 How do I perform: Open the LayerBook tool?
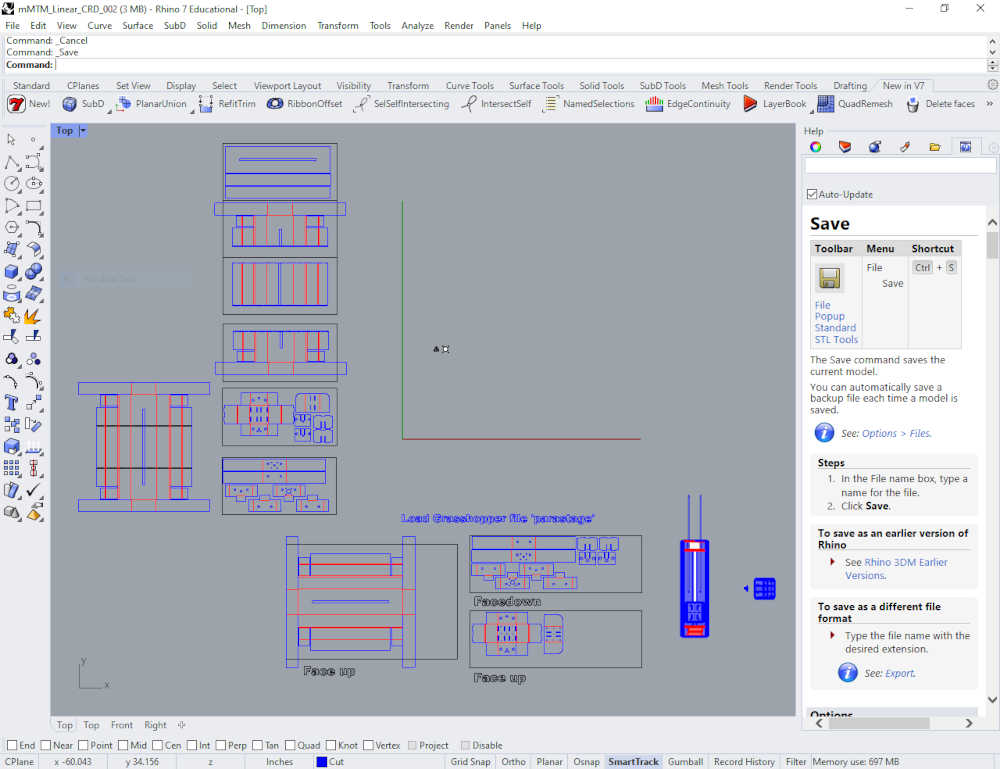(x=774, y=104)
